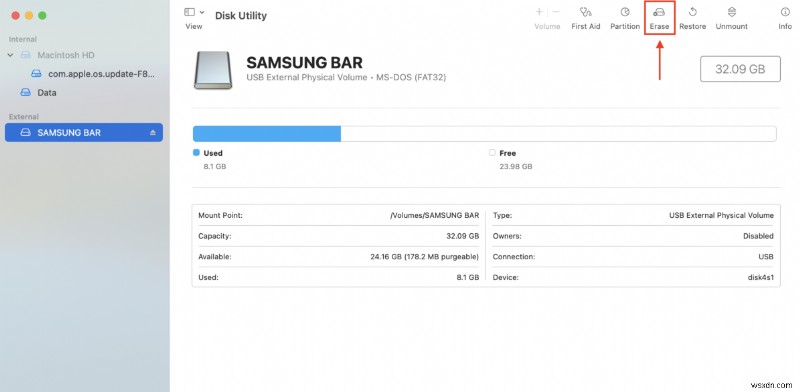Open the Info panel
The height and width of the screenshot is (392, 800).
pos(785,18)
